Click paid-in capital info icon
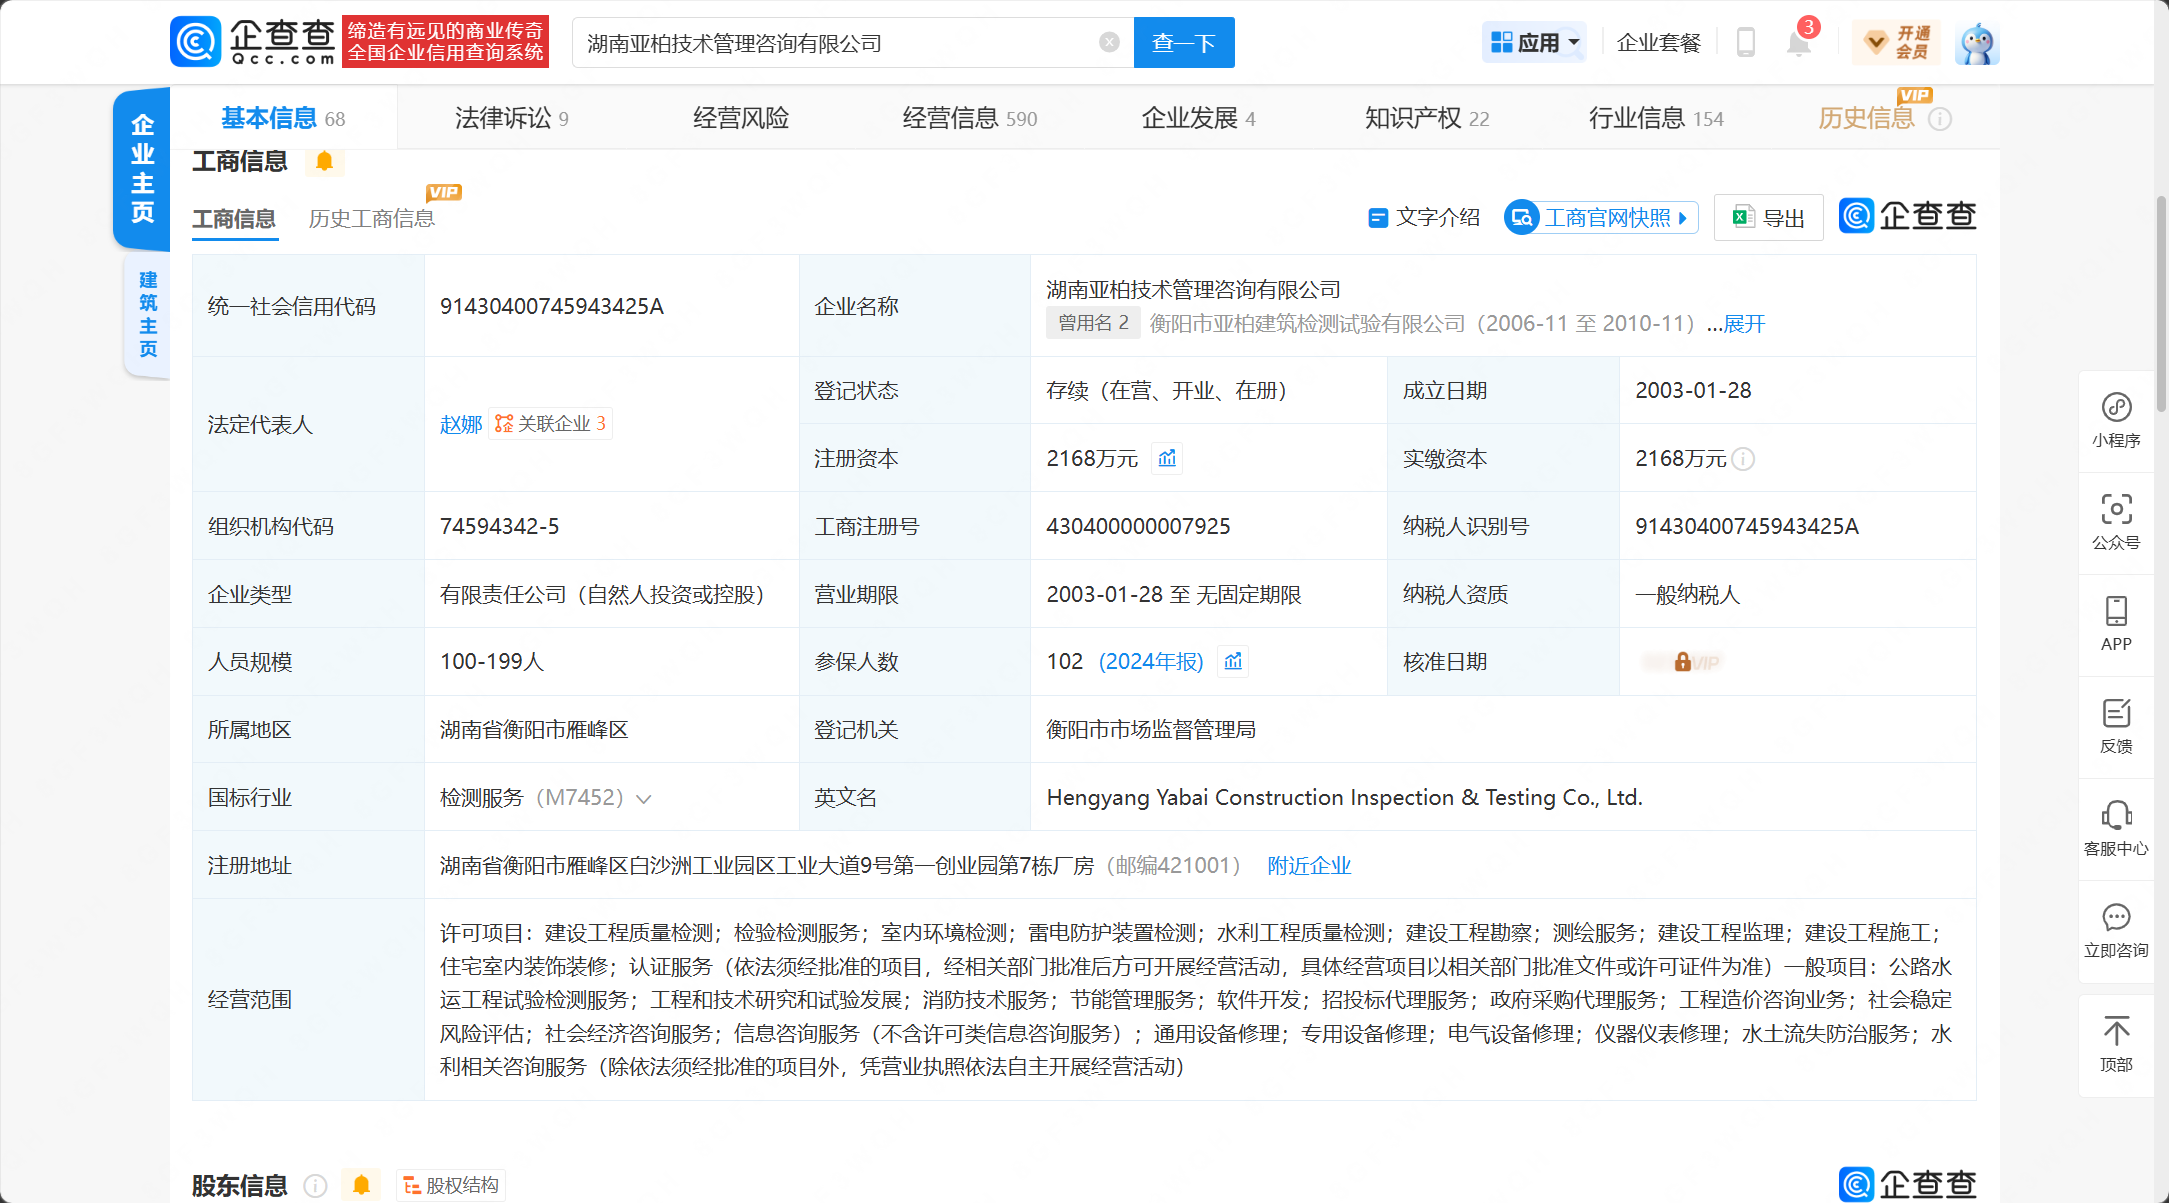 pyautogui.click(x=1743, y=459)
